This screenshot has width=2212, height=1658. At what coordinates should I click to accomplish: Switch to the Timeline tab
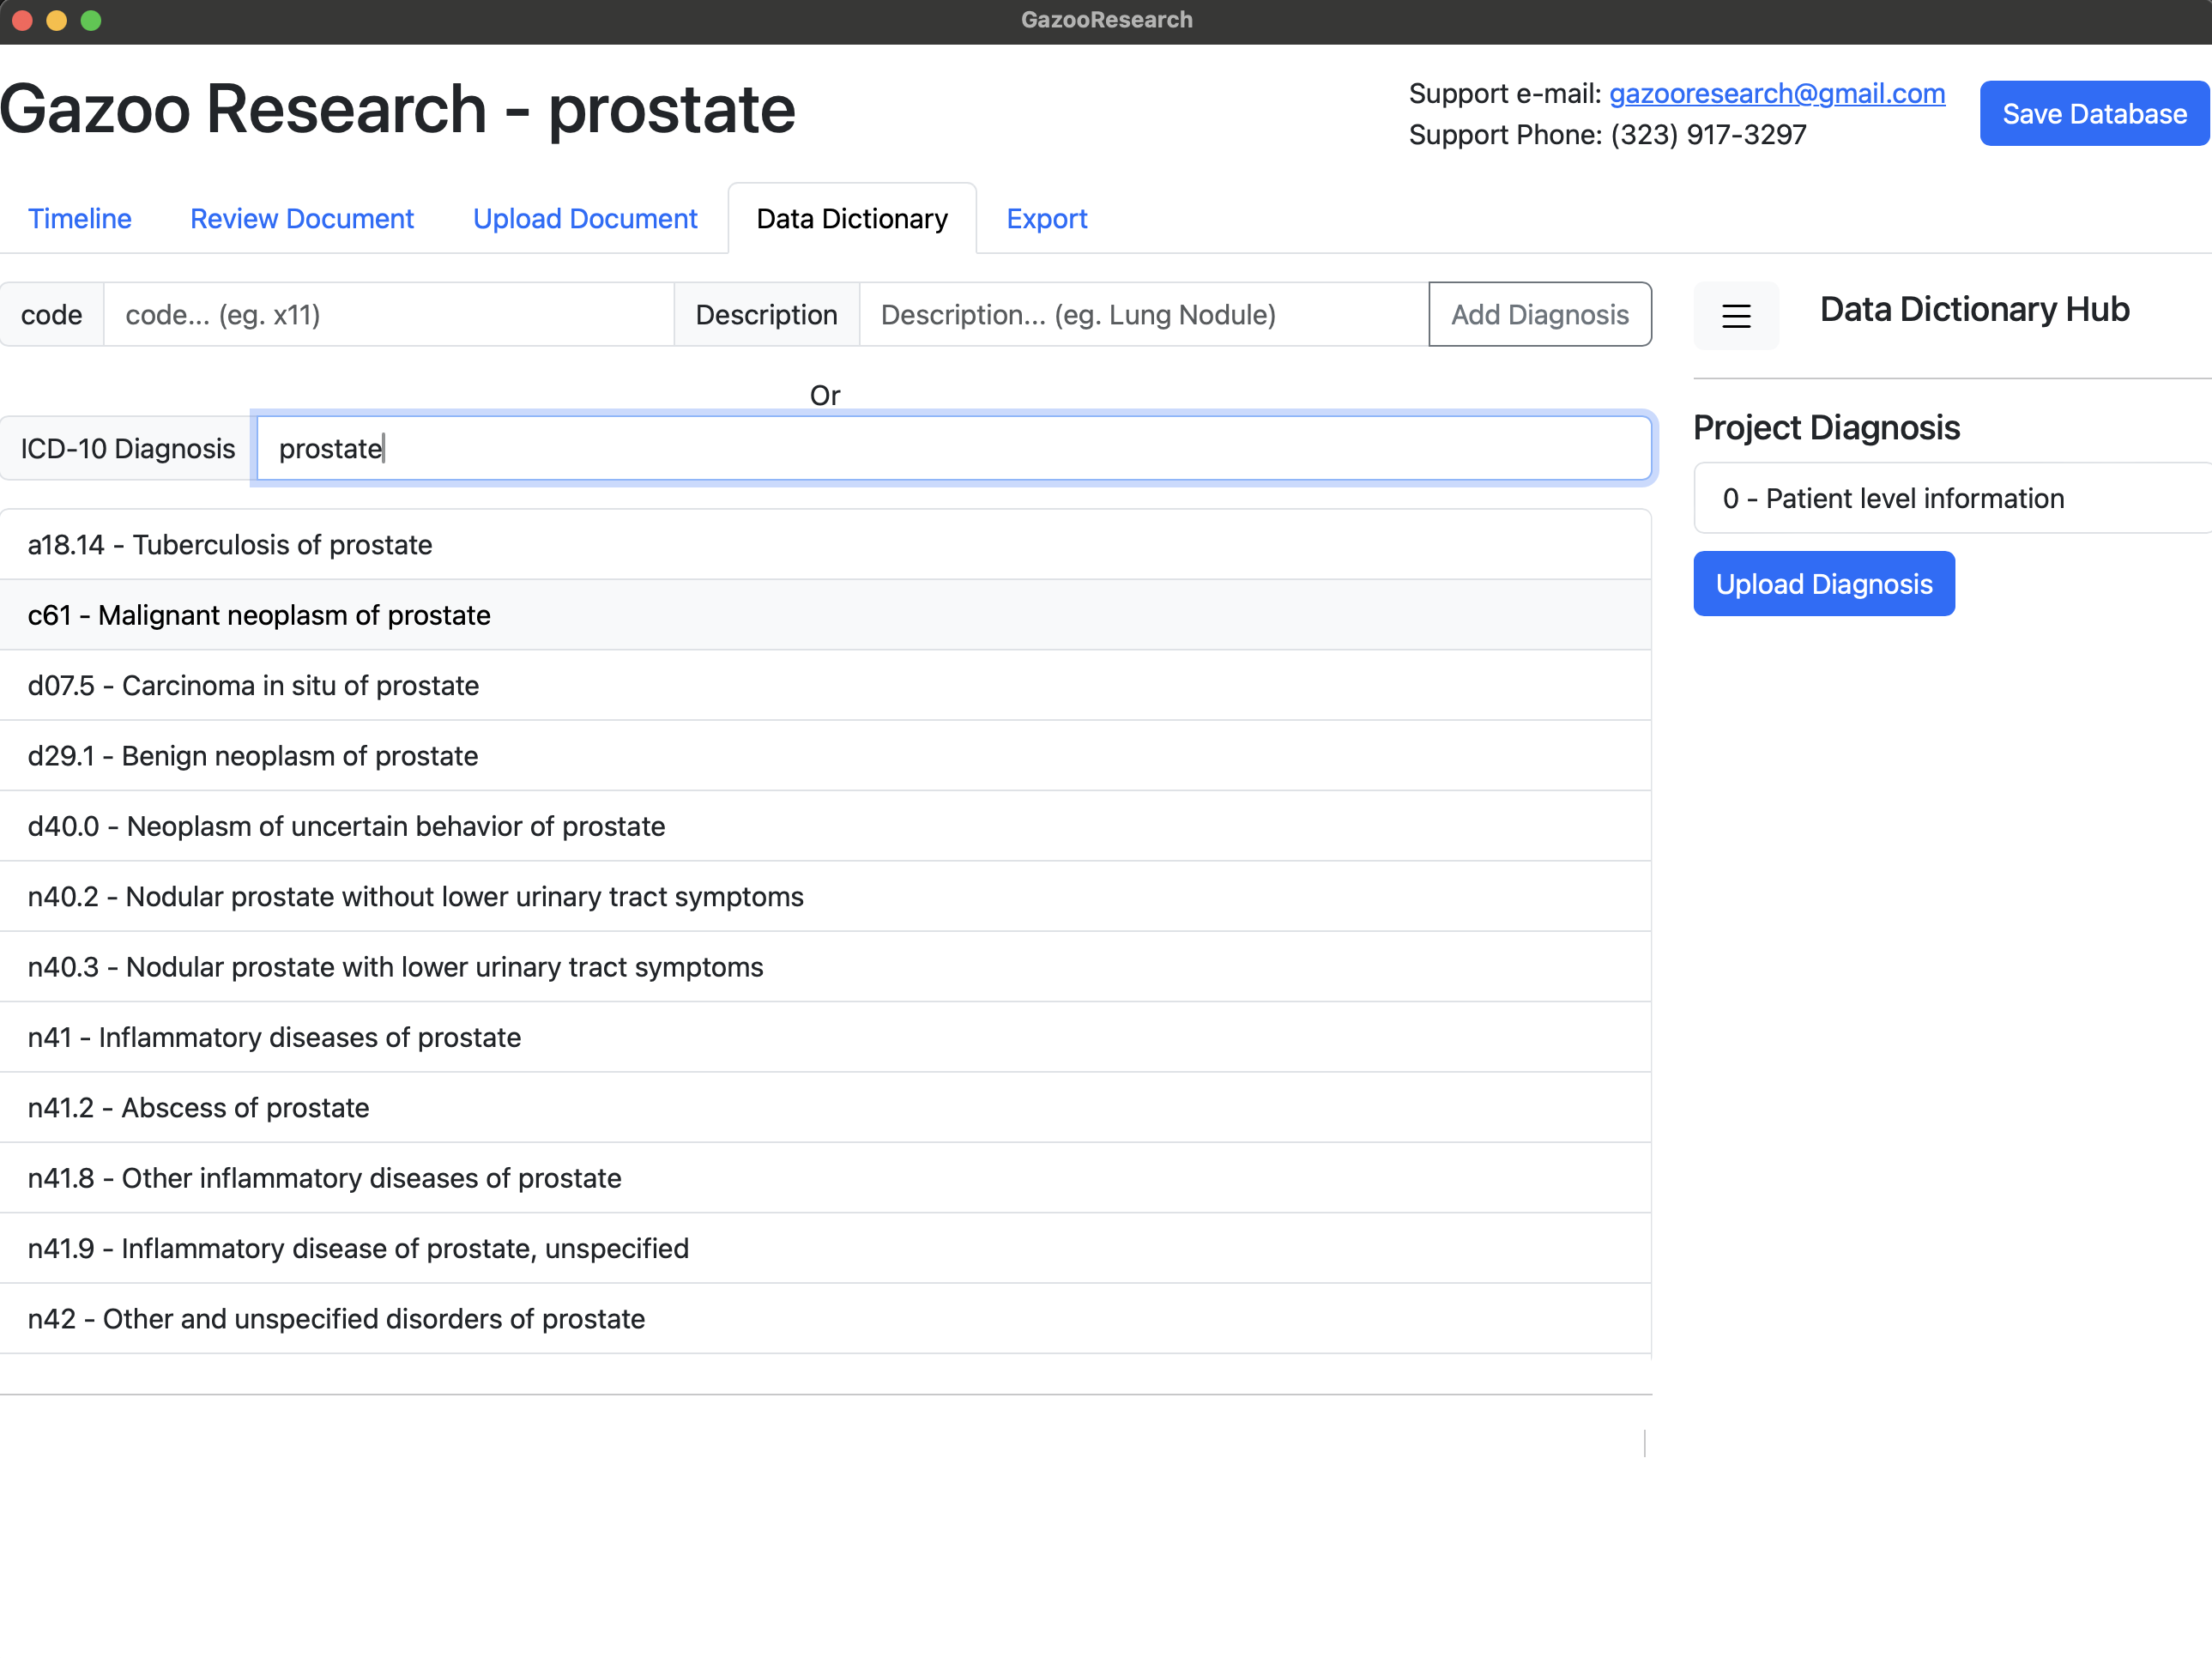[x=80, y=219]
